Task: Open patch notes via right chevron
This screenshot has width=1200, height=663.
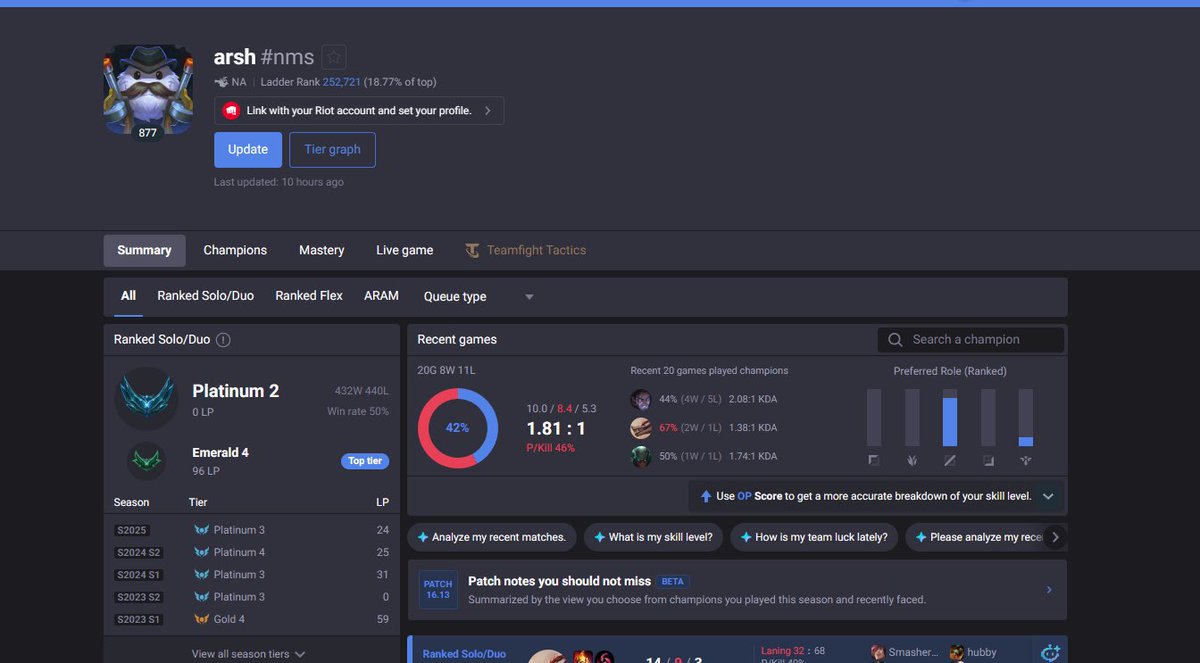Action: point(1049,590)
